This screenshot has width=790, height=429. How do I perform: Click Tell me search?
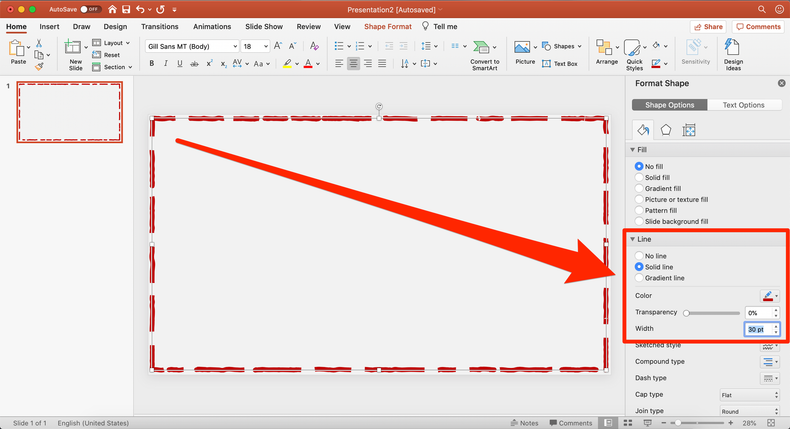[x=439, y=27]
